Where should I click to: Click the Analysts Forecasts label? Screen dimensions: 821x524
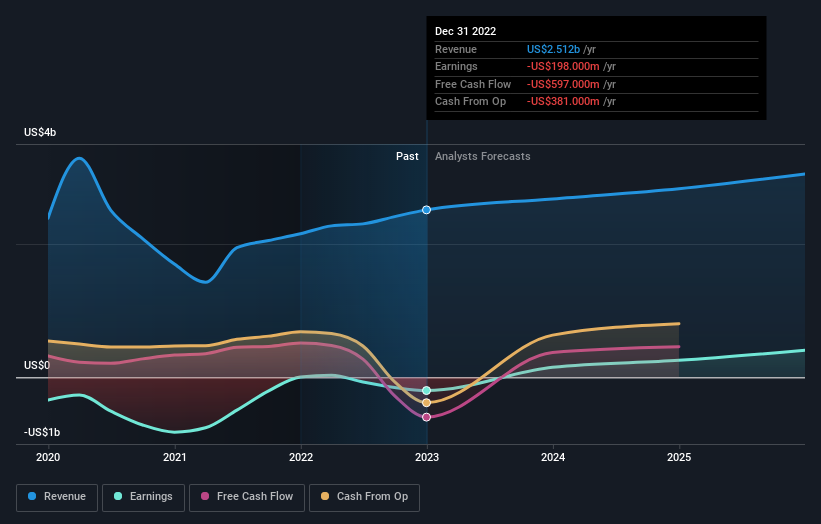pyautogui.click(x=483, y=156)
